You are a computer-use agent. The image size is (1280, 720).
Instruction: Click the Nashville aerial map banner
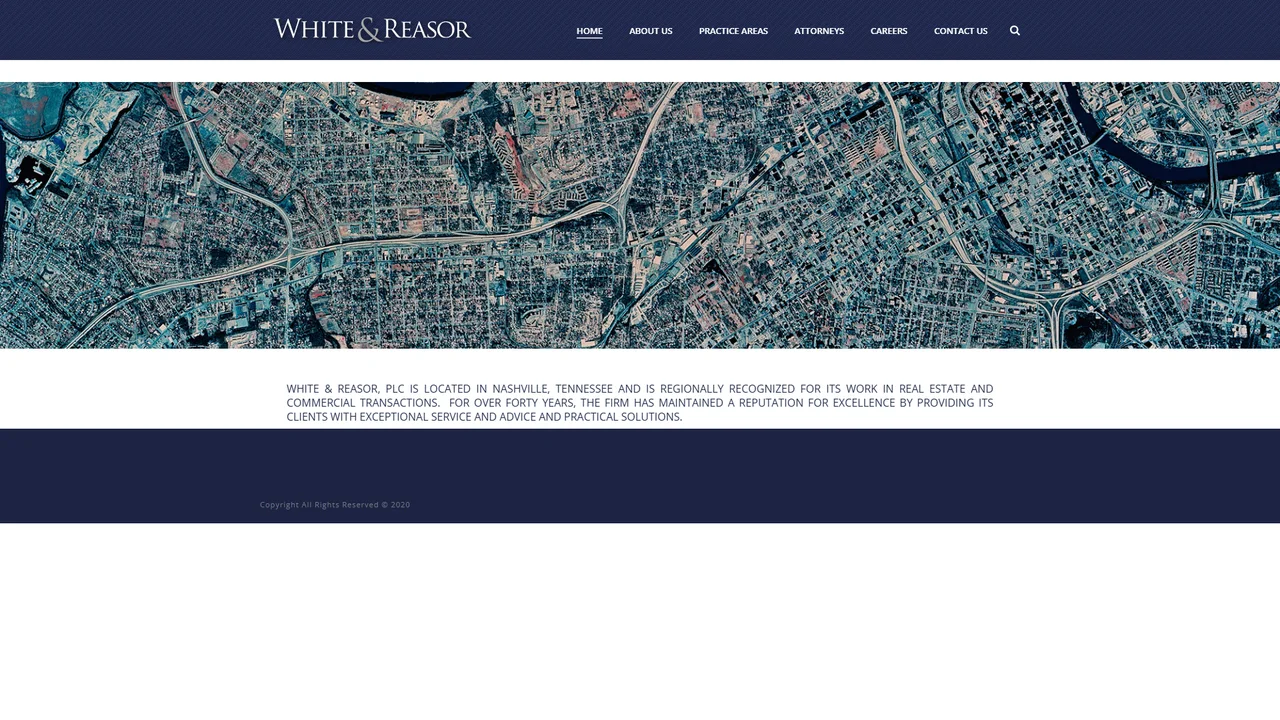click(x=640, y=215)
